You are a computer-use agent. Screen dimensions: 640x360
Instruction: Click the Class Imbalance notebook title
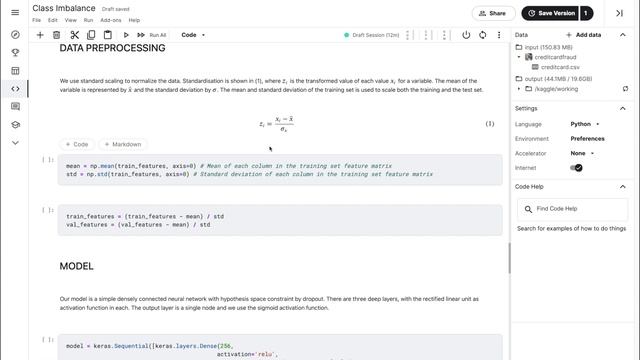[64, 8]
